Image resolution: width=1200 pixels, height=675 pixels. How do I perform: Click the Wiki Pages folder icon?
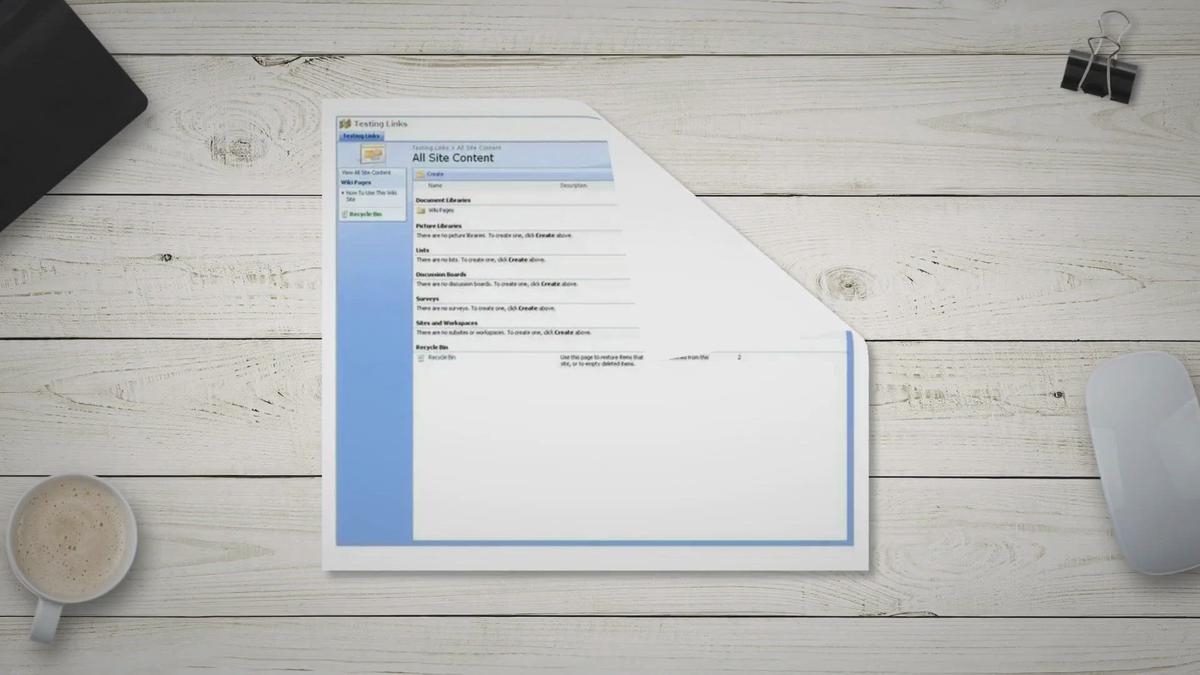click(x=422, y=210)
